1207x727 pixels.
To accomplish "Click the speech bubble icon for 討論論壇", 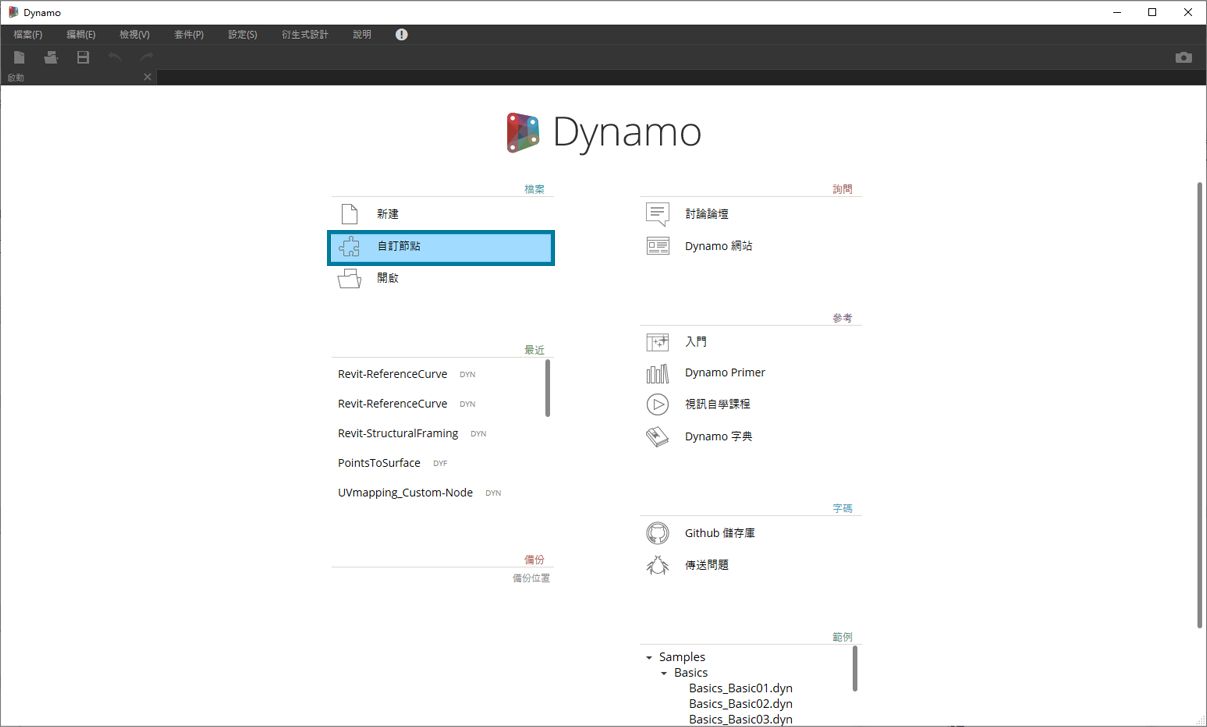I will click(x=657, y=214).
